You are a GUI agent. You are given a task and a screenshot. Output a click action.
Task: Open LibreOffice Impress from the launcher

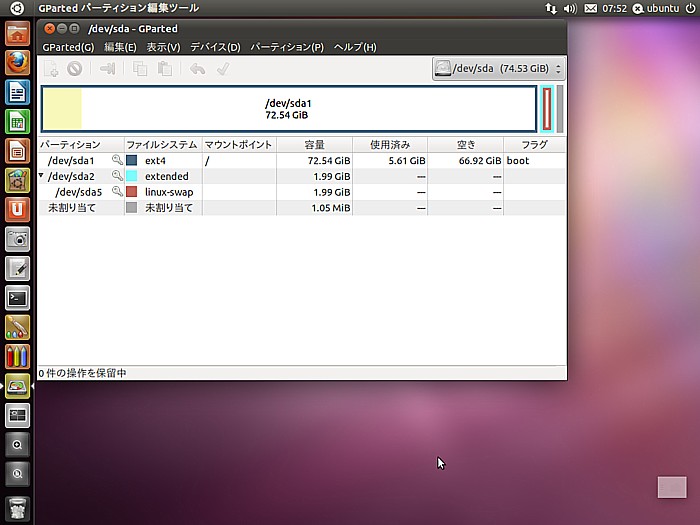coord(17,151)
